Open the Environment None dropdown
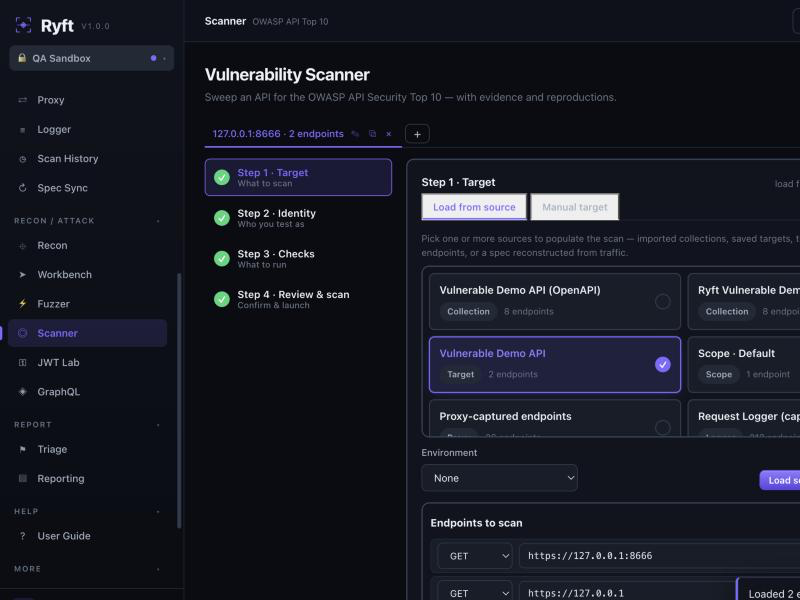The height and width of the screenshot is (600, 800). (499, 478)
